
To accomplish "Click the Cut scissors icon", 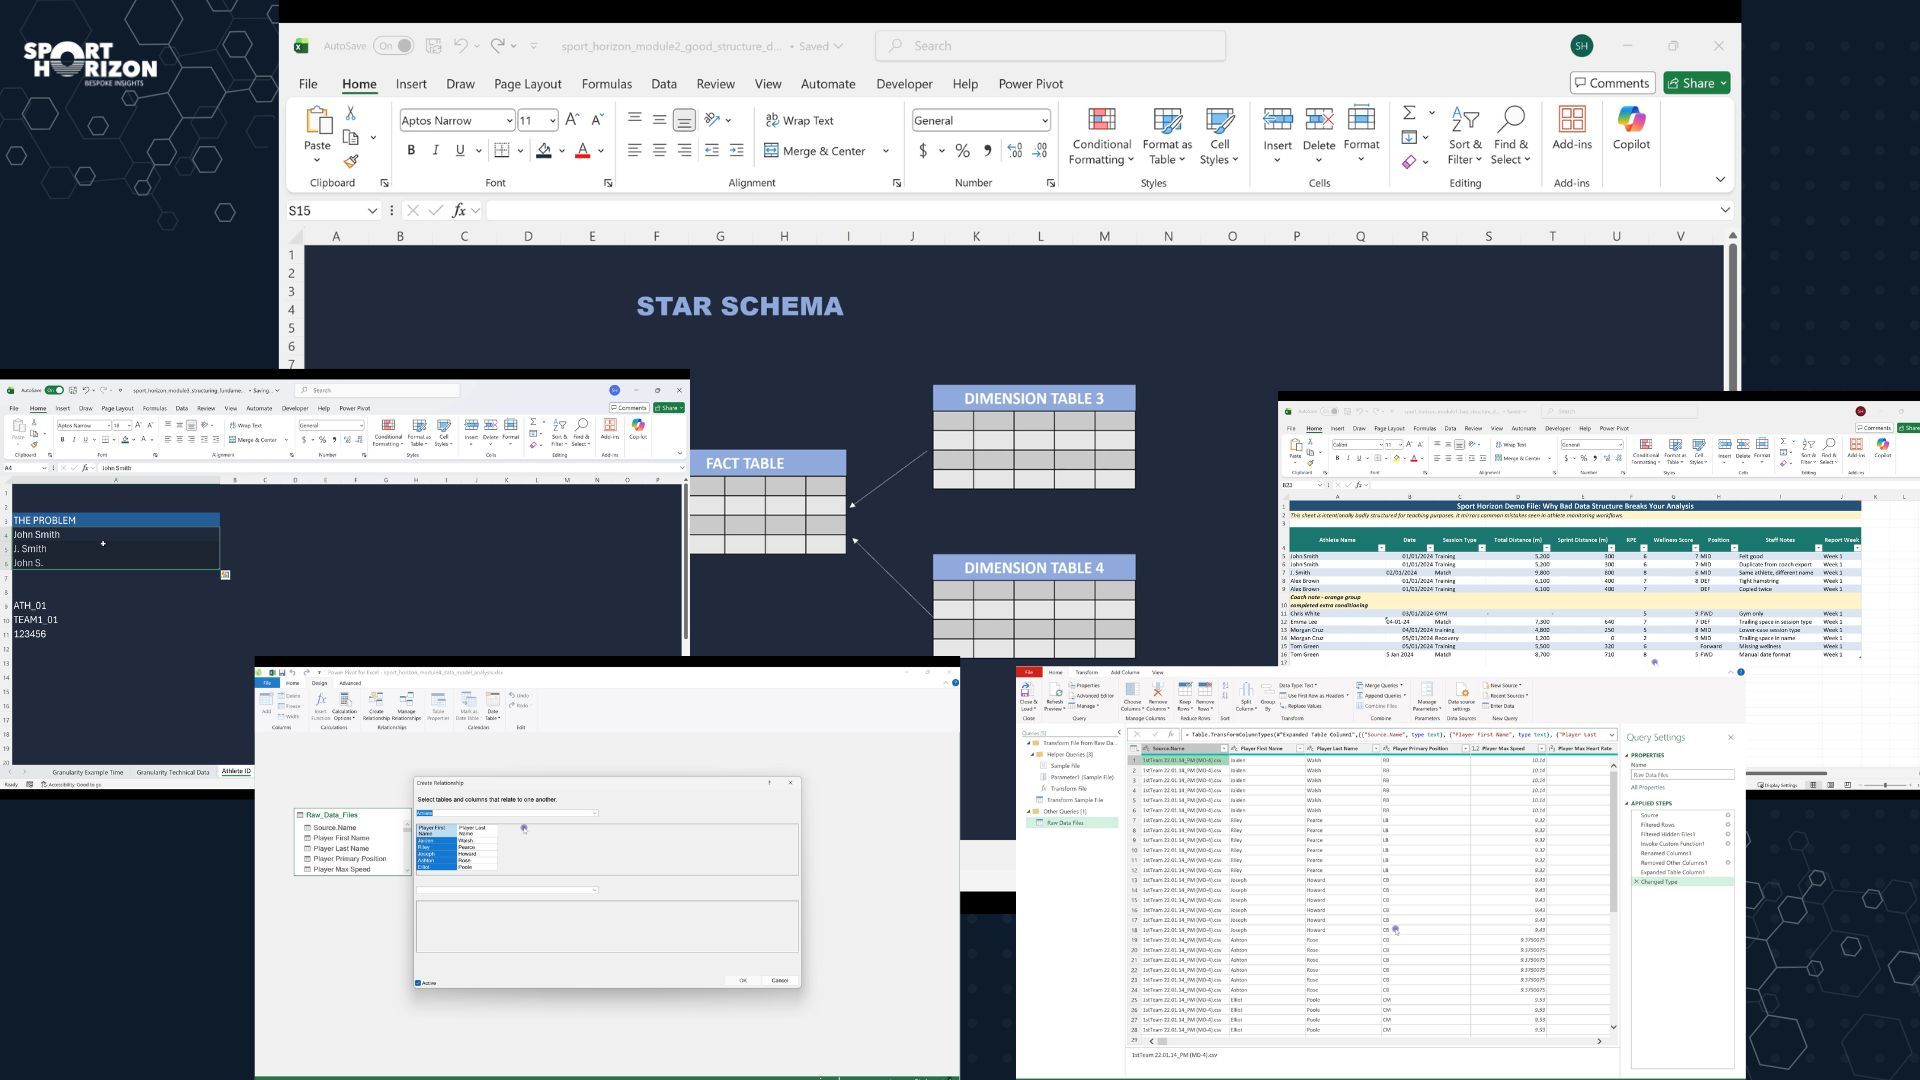I will click(x=351, y=114).
